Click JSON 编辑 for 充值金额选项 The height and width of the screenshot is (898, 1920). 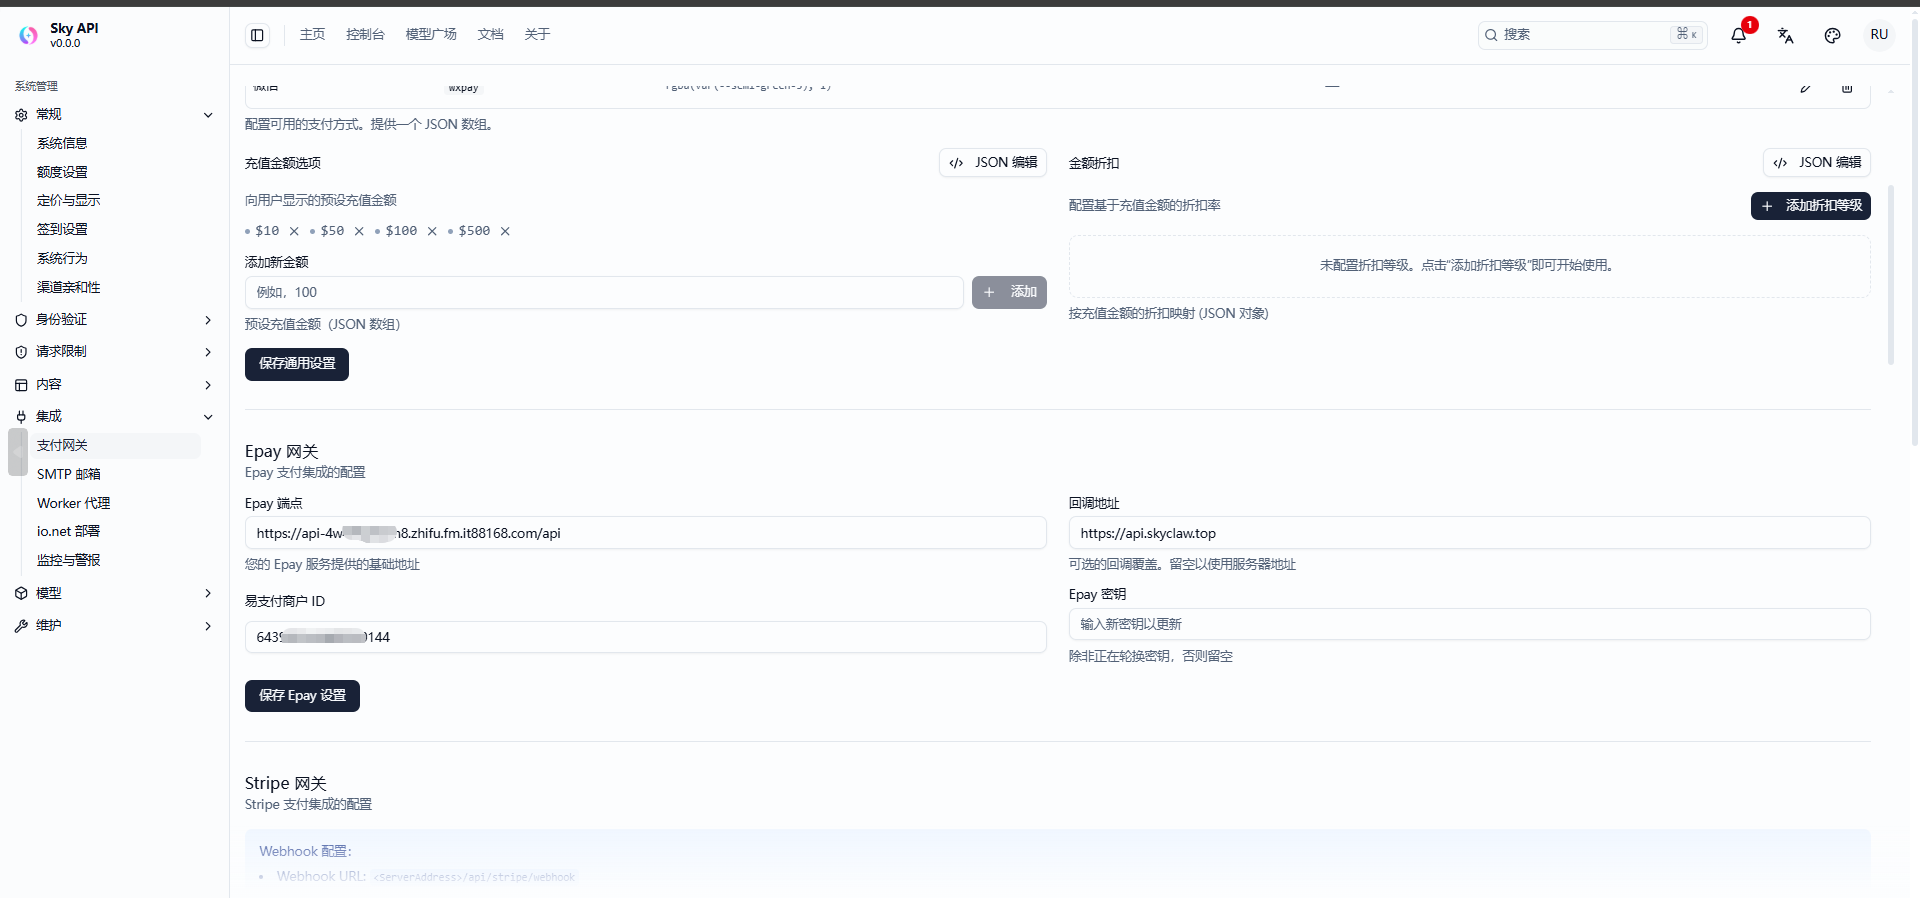(993, 163)
